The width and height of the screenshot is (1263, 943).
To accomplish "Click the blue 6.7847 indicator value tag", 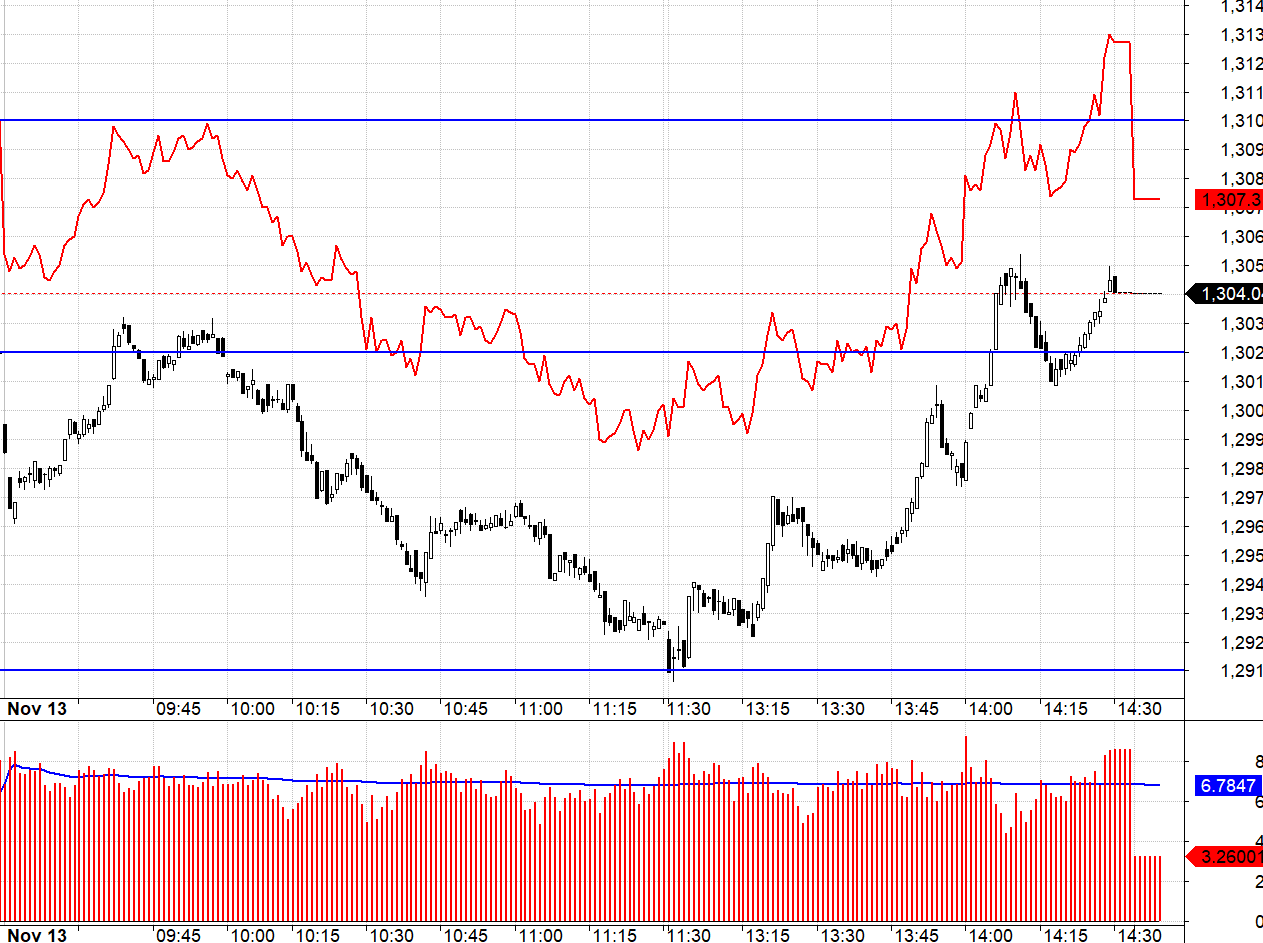I will pos(1229,786).
